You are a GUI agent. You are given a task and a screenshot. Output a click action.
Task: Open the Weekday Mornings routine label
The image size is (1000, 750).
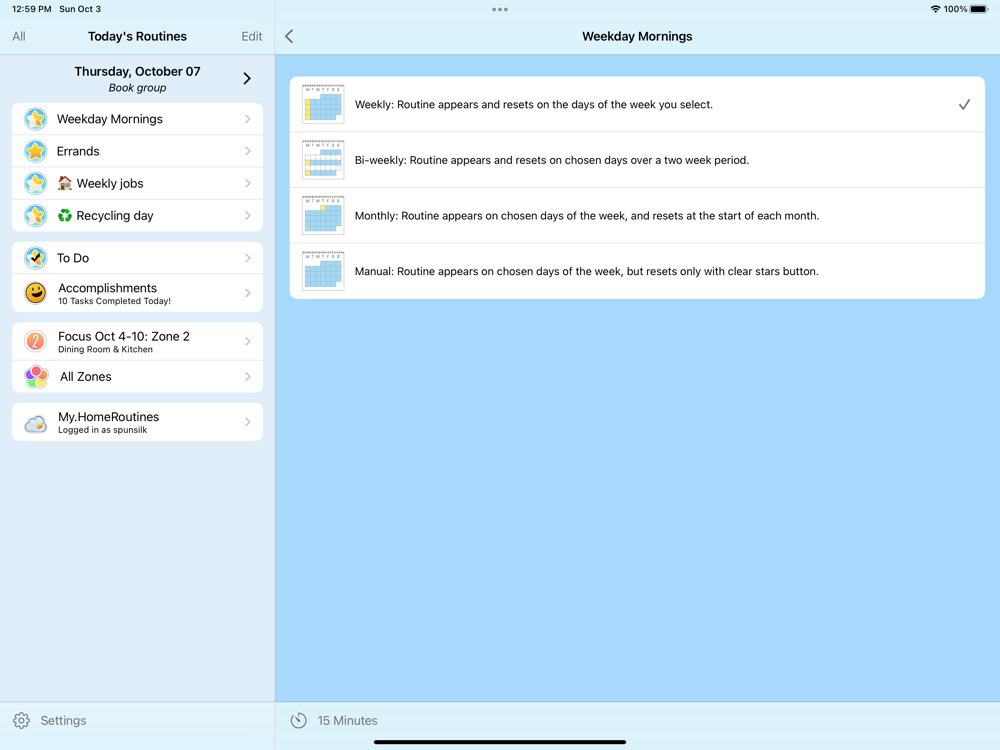click(110, 119)
